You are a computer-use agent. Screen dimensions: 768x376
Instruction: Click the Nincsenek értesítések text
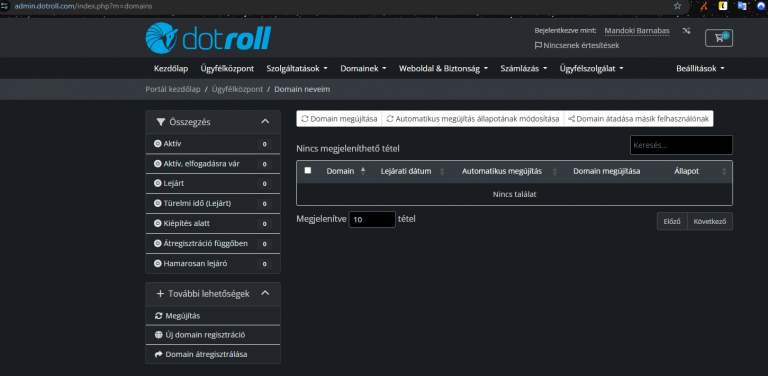tap(581, 46)
